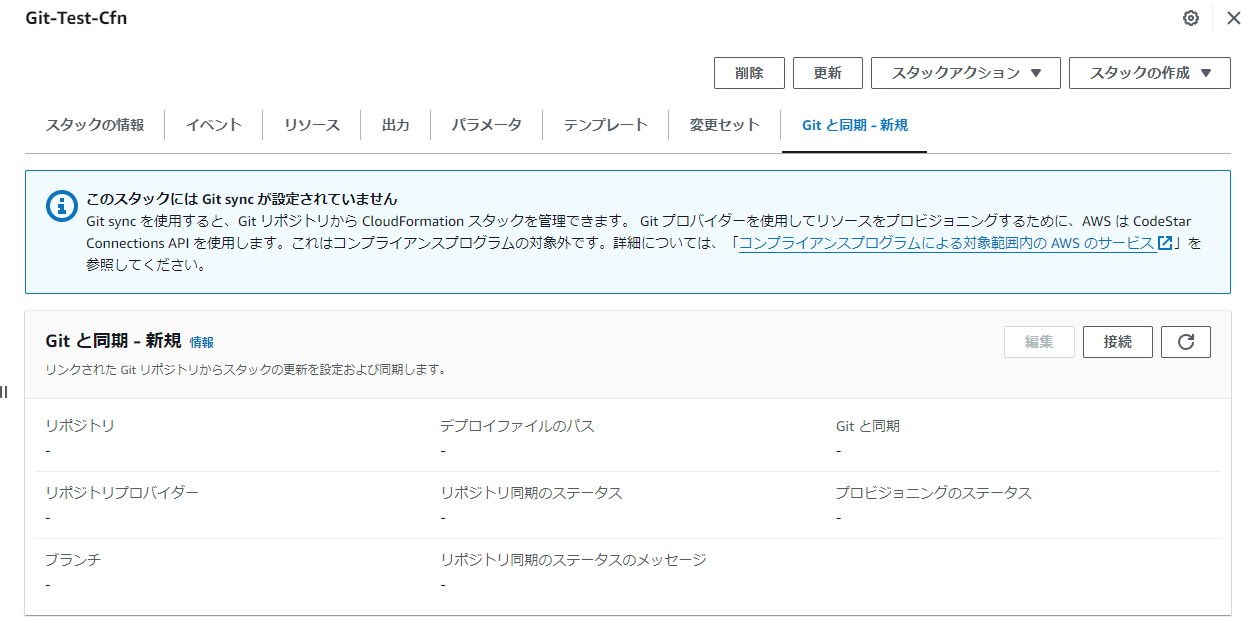Click the side panel collapse handle
This screenshot has width=1258, height=640.
(4, 391)
